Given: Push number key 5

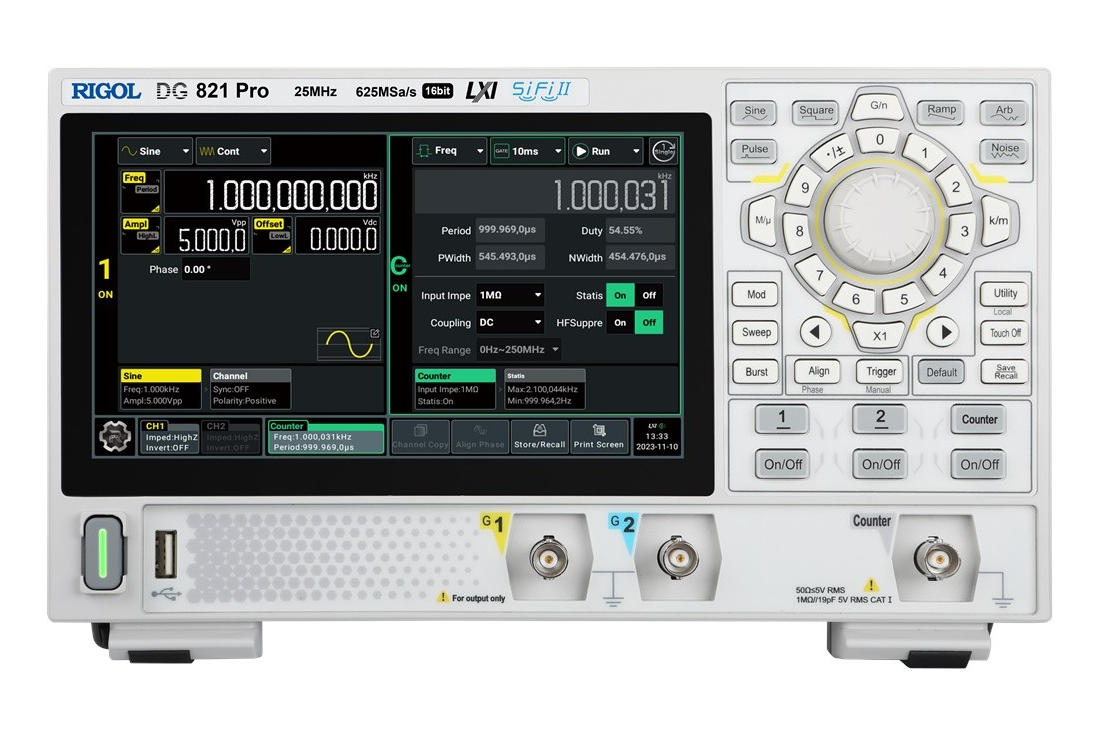Looking at the screenshot, I should pos(904,299).
